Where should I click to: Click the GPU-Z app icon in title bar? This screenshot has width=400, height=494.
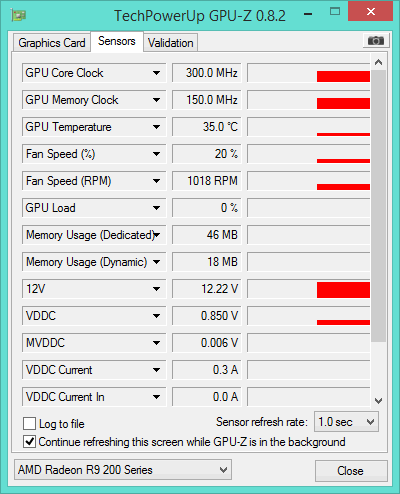click(x=19, y=15)
